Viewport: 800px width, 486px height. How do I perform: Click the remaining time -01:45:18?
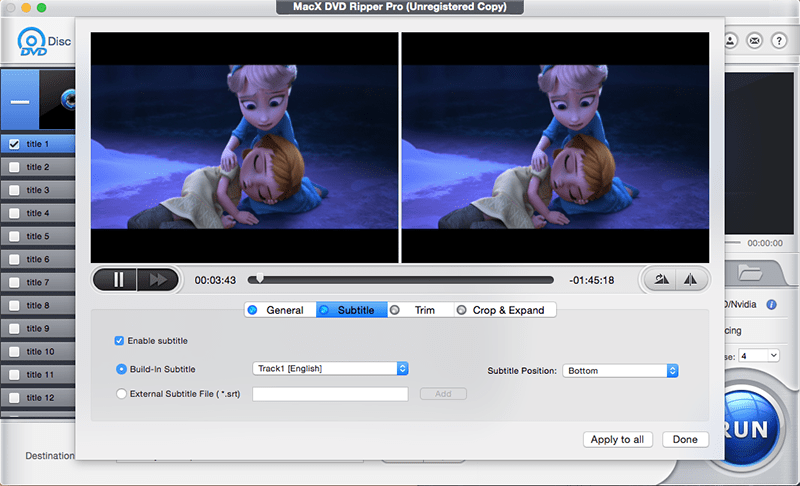tap(592, 280)
